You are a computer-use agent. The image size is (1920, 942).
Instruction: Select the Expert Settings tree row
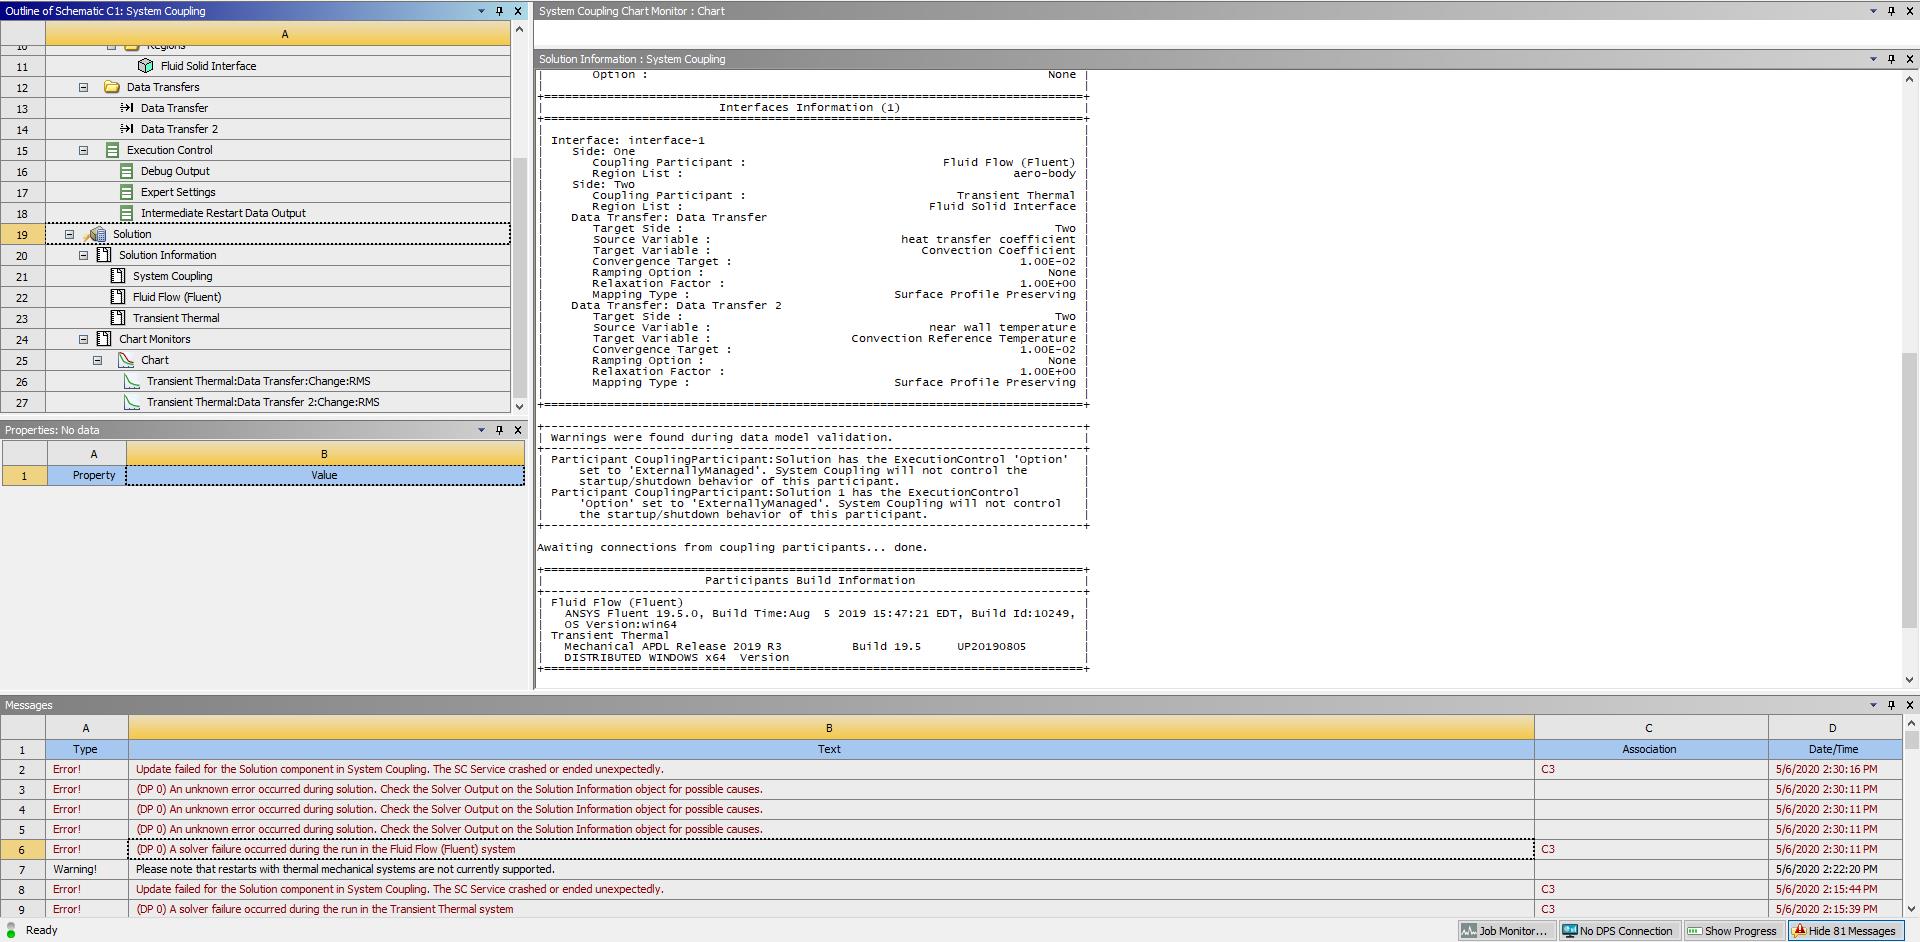click(x=277, y=192)
